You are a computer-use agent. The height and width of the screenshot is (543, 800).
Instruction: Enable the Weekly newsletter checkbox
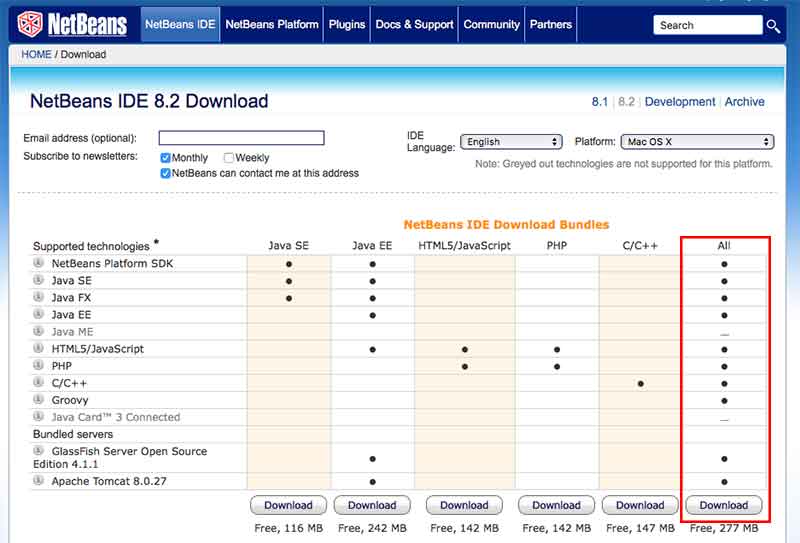click(229, 158)
